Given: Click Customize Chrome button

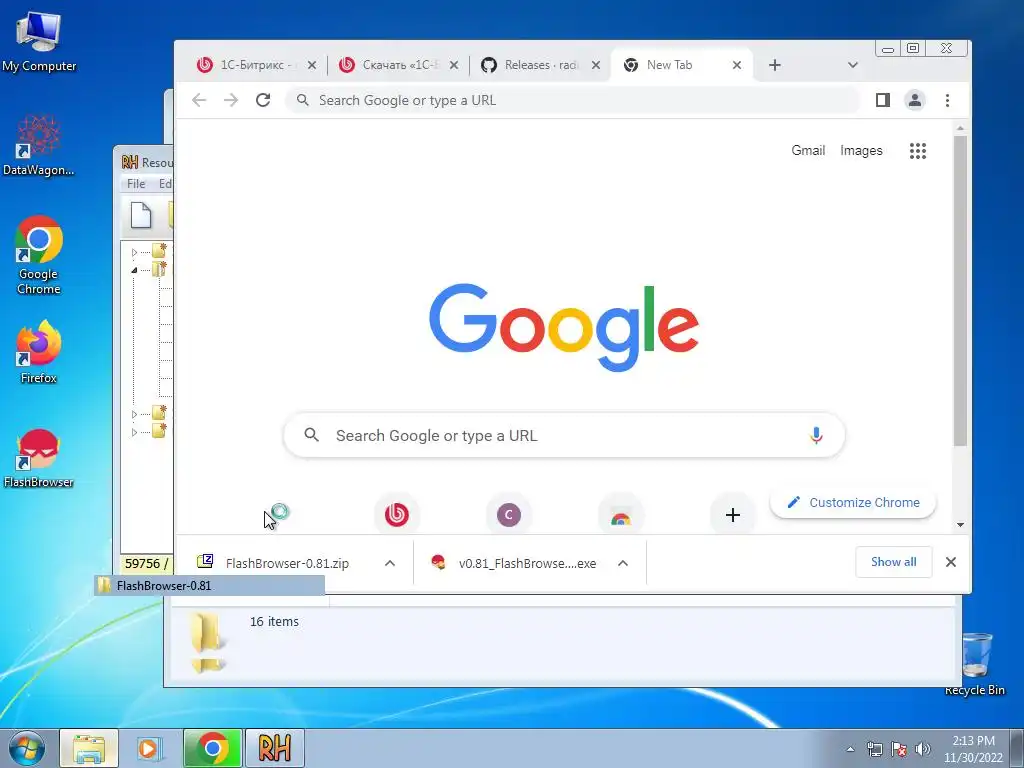Looking at the screenshot, I should [853, 502].
